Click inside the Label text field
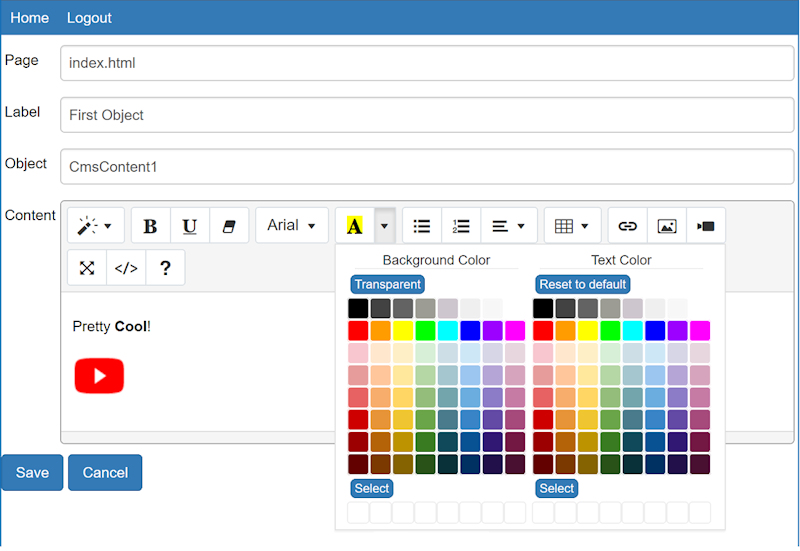The width and height of the screenshot is (800, 551). (427, 115)
